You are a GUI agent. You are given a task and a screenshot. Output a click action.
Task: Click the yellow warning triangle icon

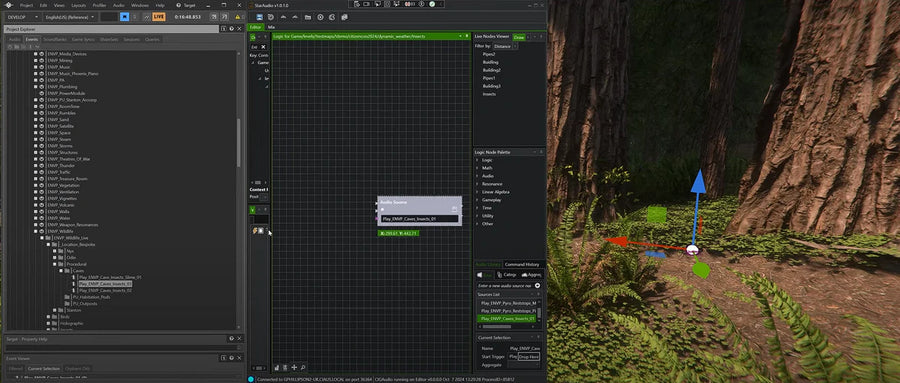pos(237,17)
